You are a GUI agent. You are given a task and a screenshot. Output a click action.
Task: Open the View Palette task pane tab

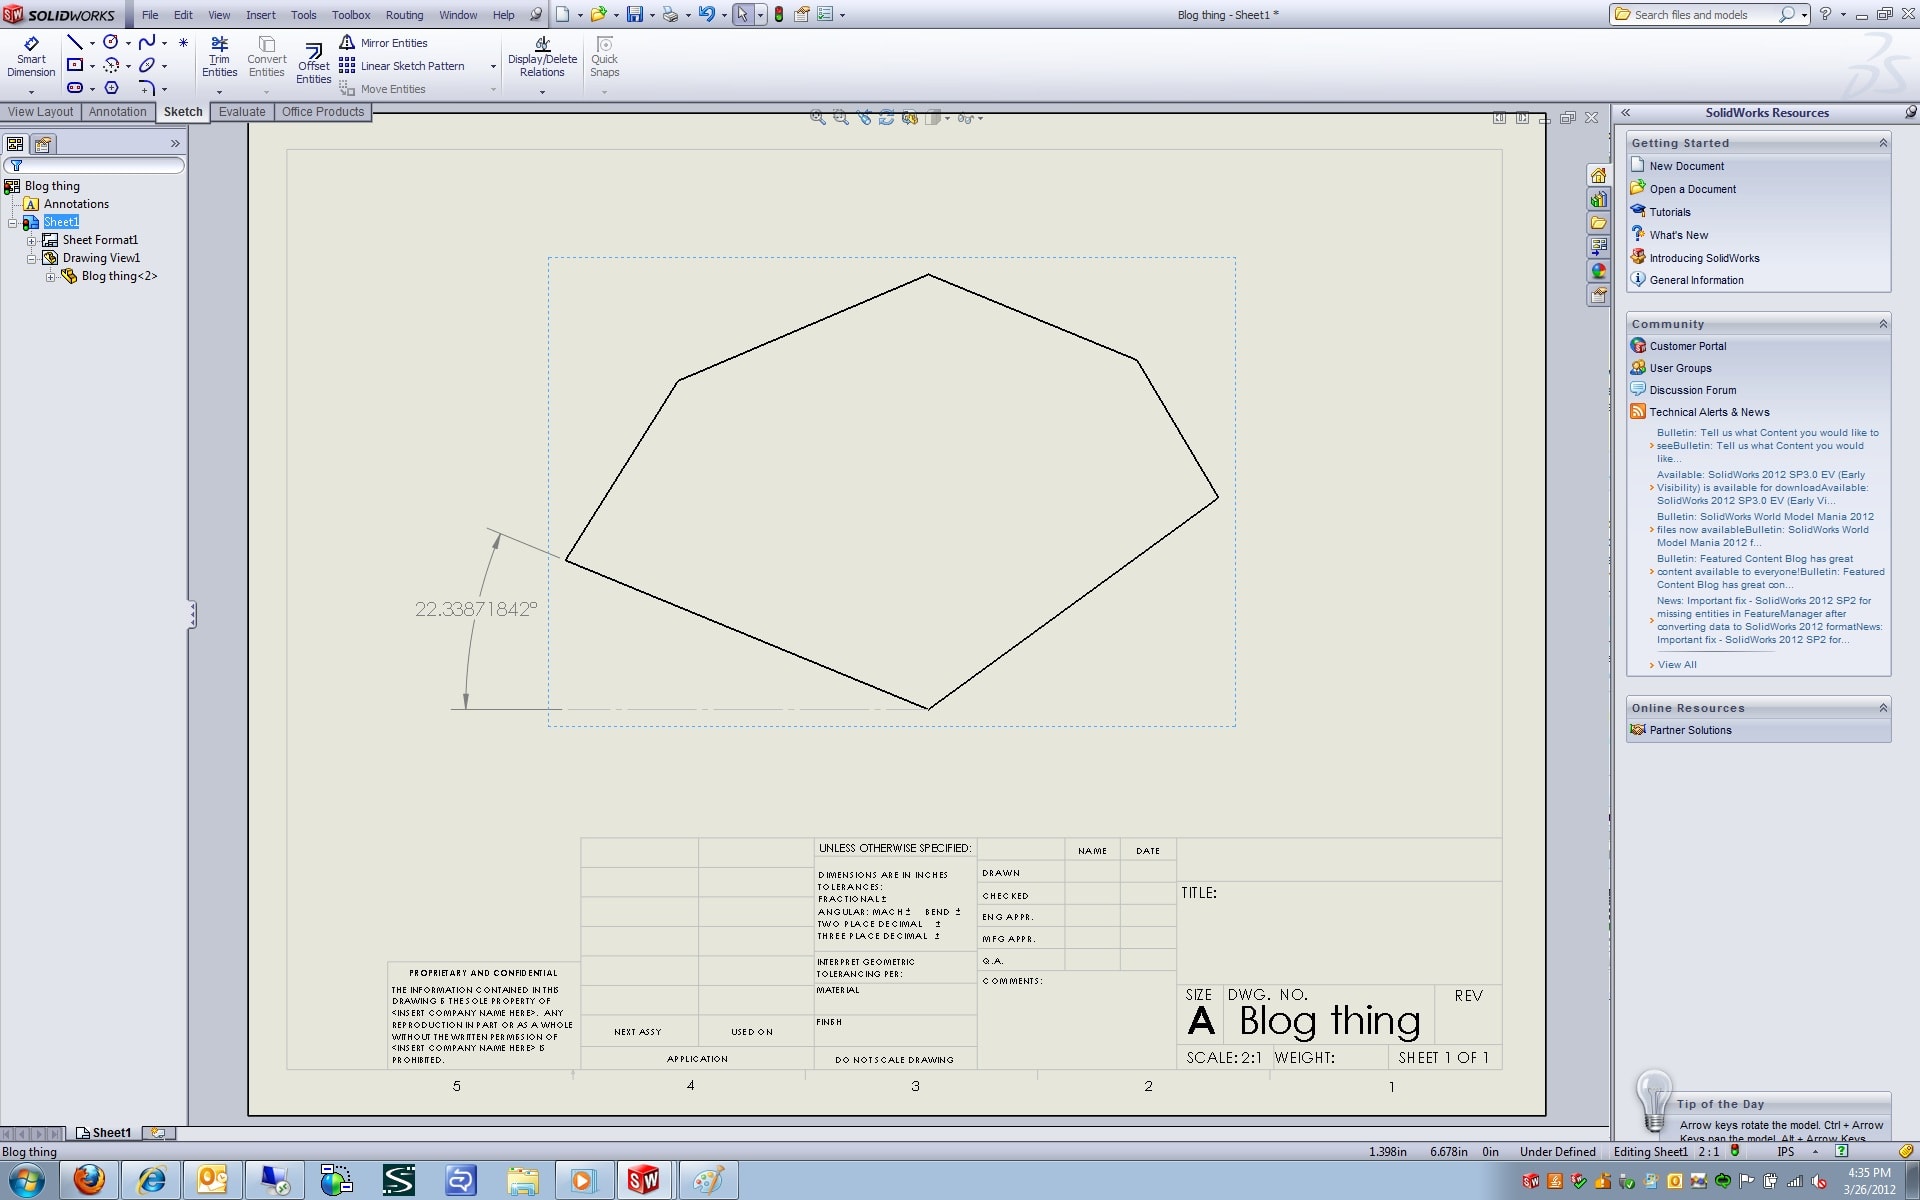(1598, 247)
